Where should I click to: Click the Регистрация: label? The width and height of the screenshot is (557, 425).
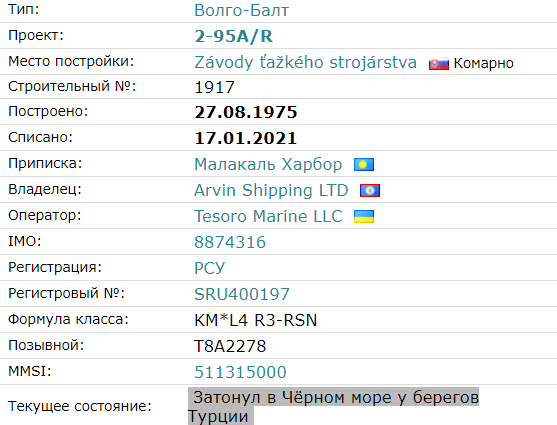point(55,267)
